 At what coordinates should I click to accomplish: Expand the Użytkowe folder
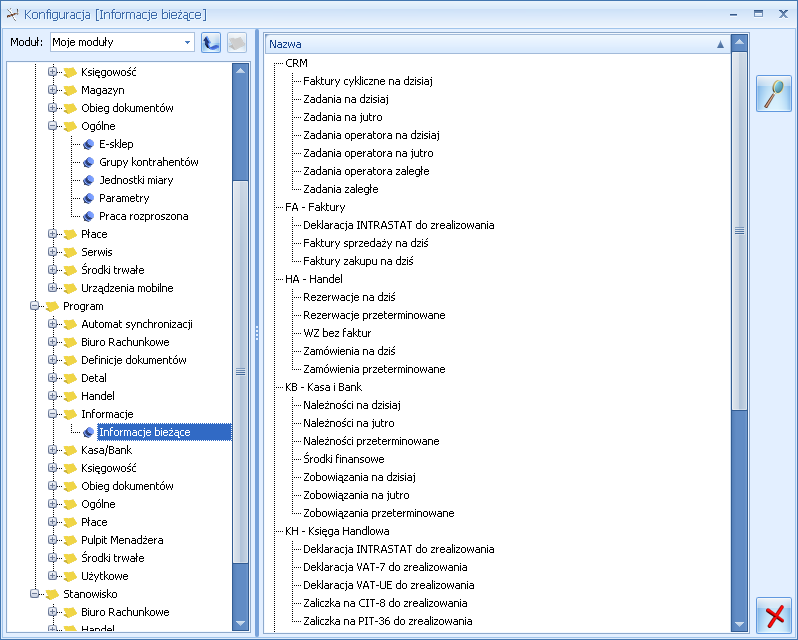52,576
